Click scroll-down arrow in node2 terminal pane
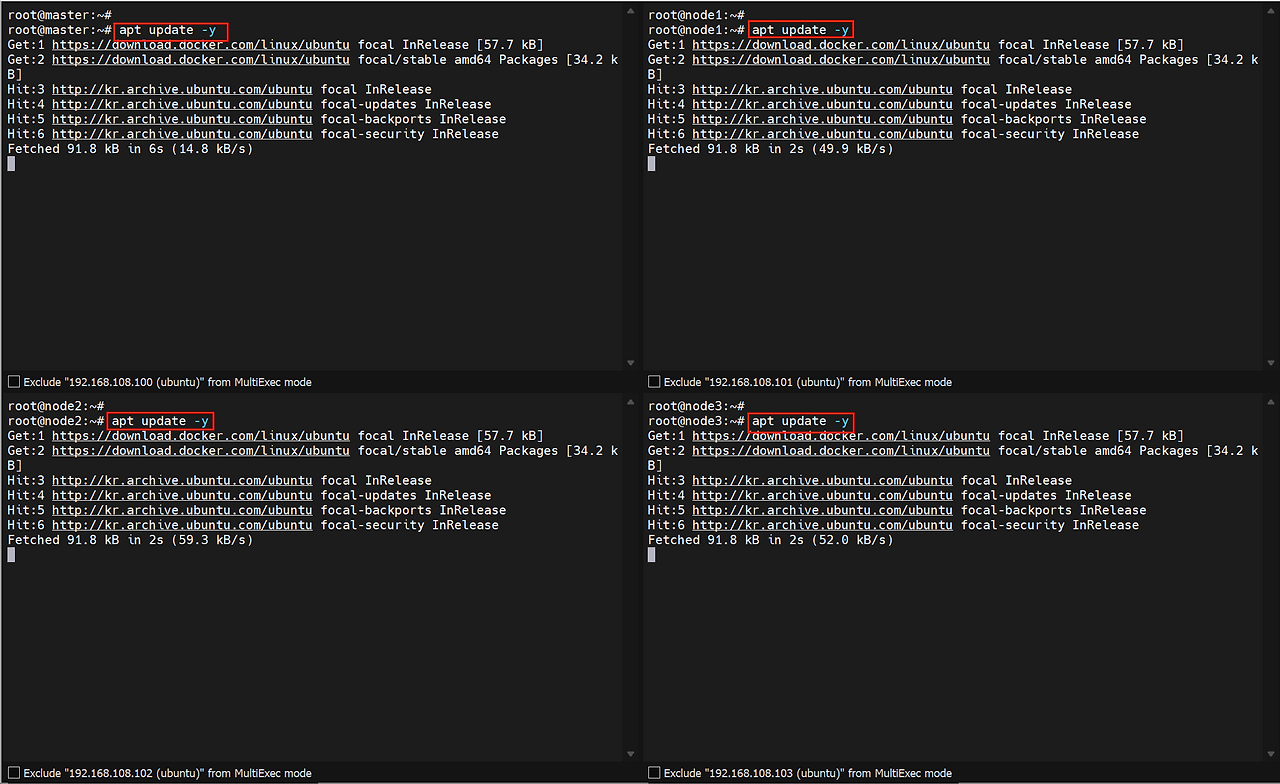1280x784 pixels. (630, 754)
